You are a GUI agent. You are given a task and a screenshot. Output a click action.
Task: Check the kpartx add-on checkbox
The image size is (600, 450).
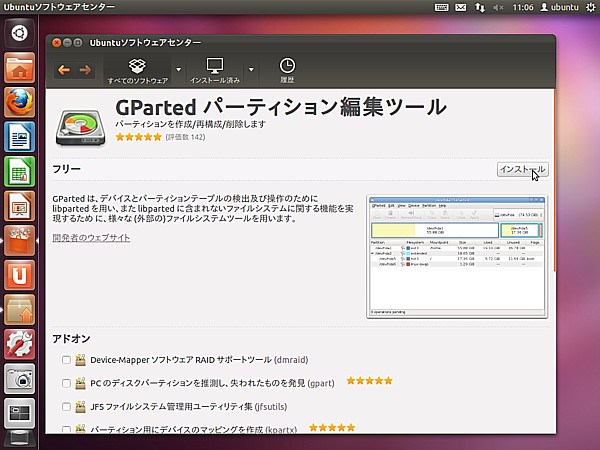[x=66, y=429]
